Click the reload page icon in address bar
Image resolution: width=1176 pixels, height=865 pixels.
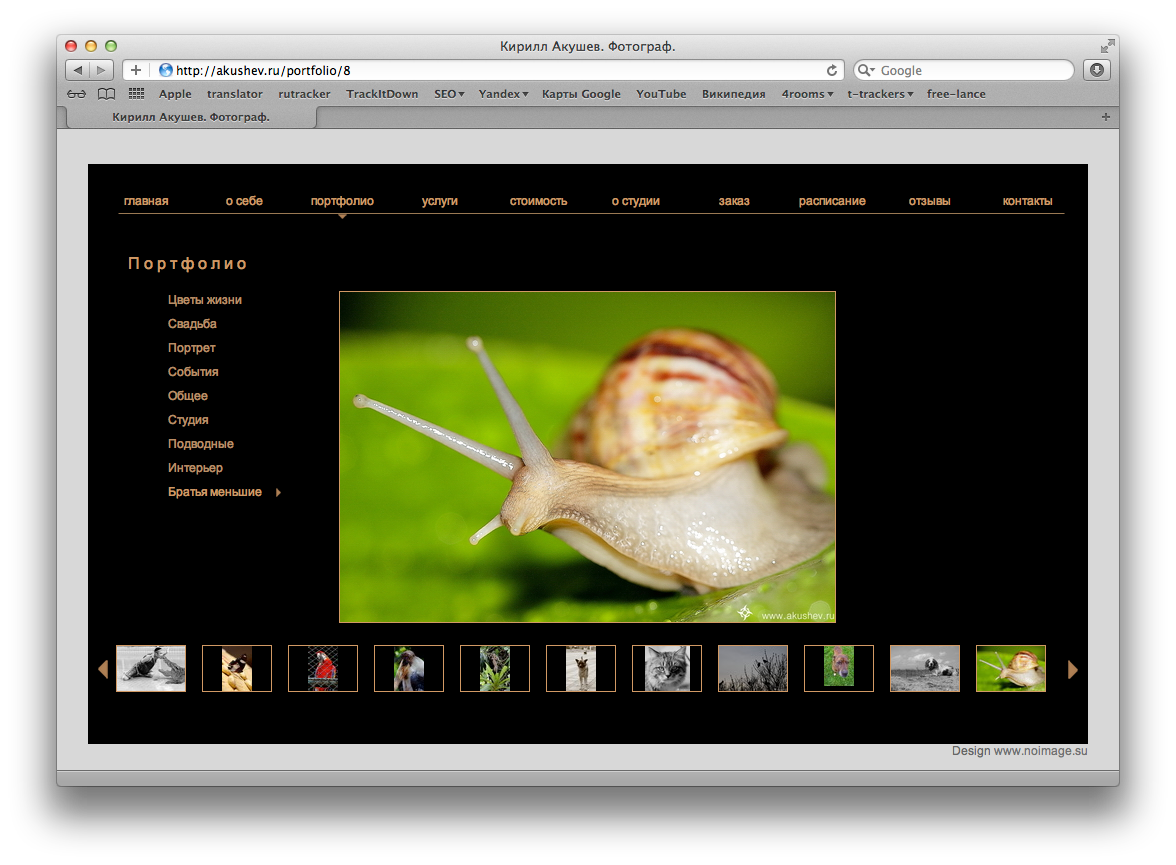tap(831, 70)
